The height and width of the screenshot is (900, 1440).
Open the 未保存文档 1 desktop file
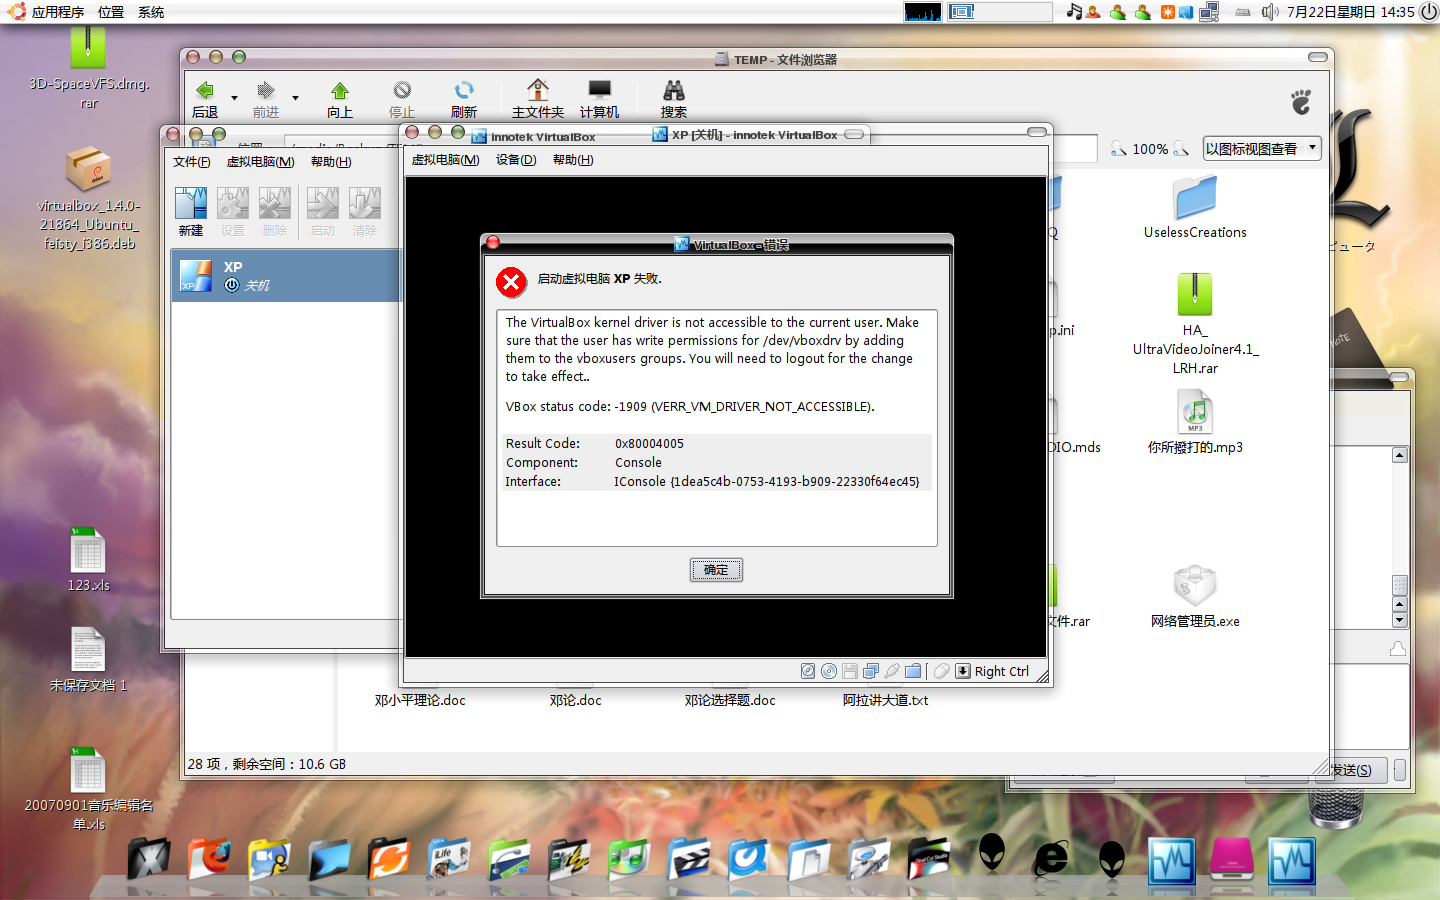pyautogui.click(x=88, y=660)
